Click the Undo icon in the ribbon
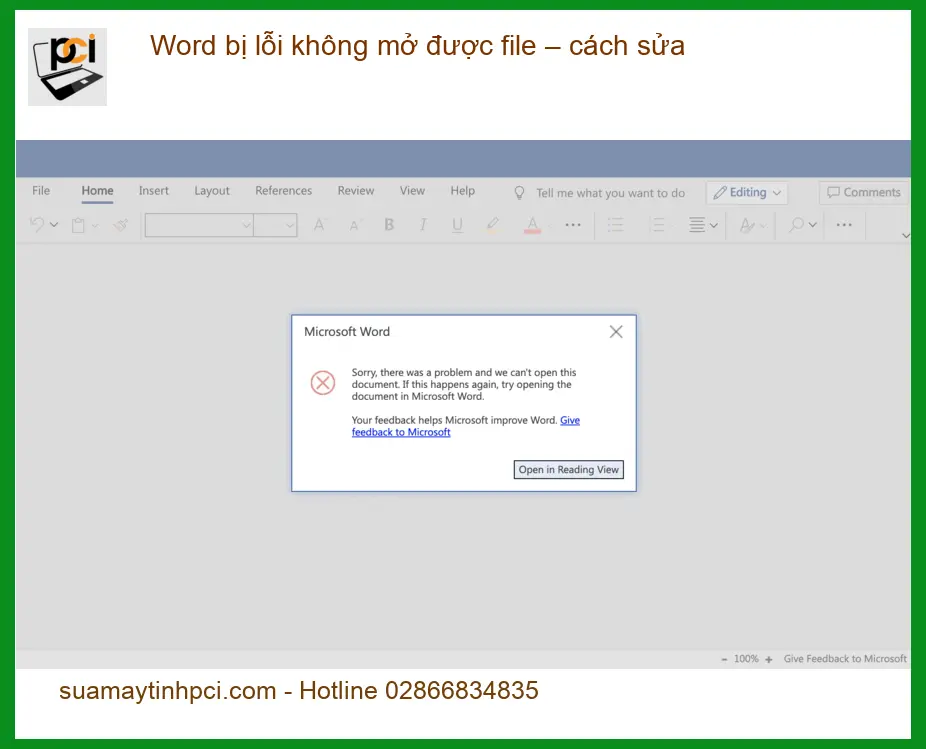 (37, 224)
